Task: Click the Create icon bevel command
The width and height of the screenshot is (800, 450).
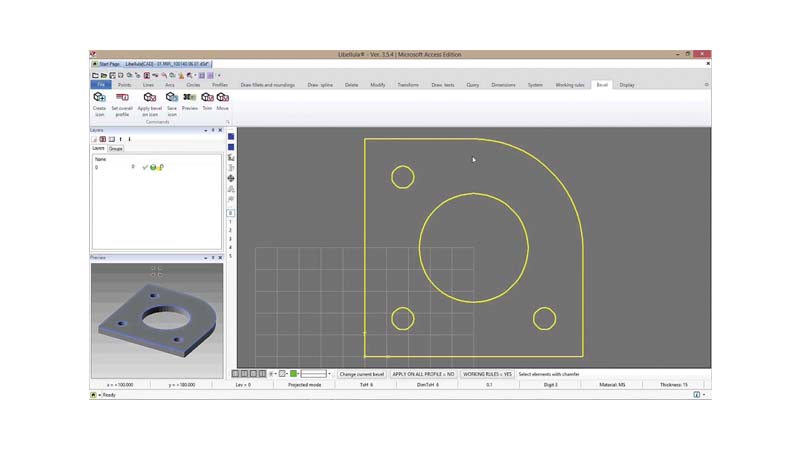Action: click(x=99, y=102)
